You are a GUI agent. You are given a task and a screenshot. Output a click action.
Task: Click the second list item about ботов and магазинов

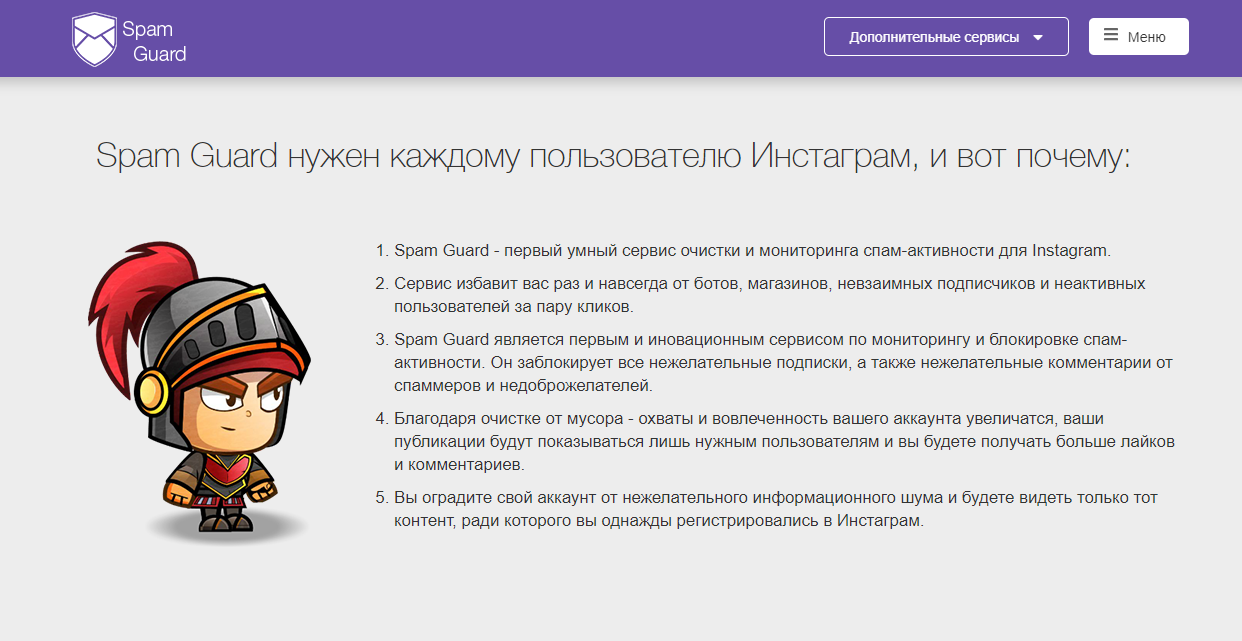coord(769,295)
